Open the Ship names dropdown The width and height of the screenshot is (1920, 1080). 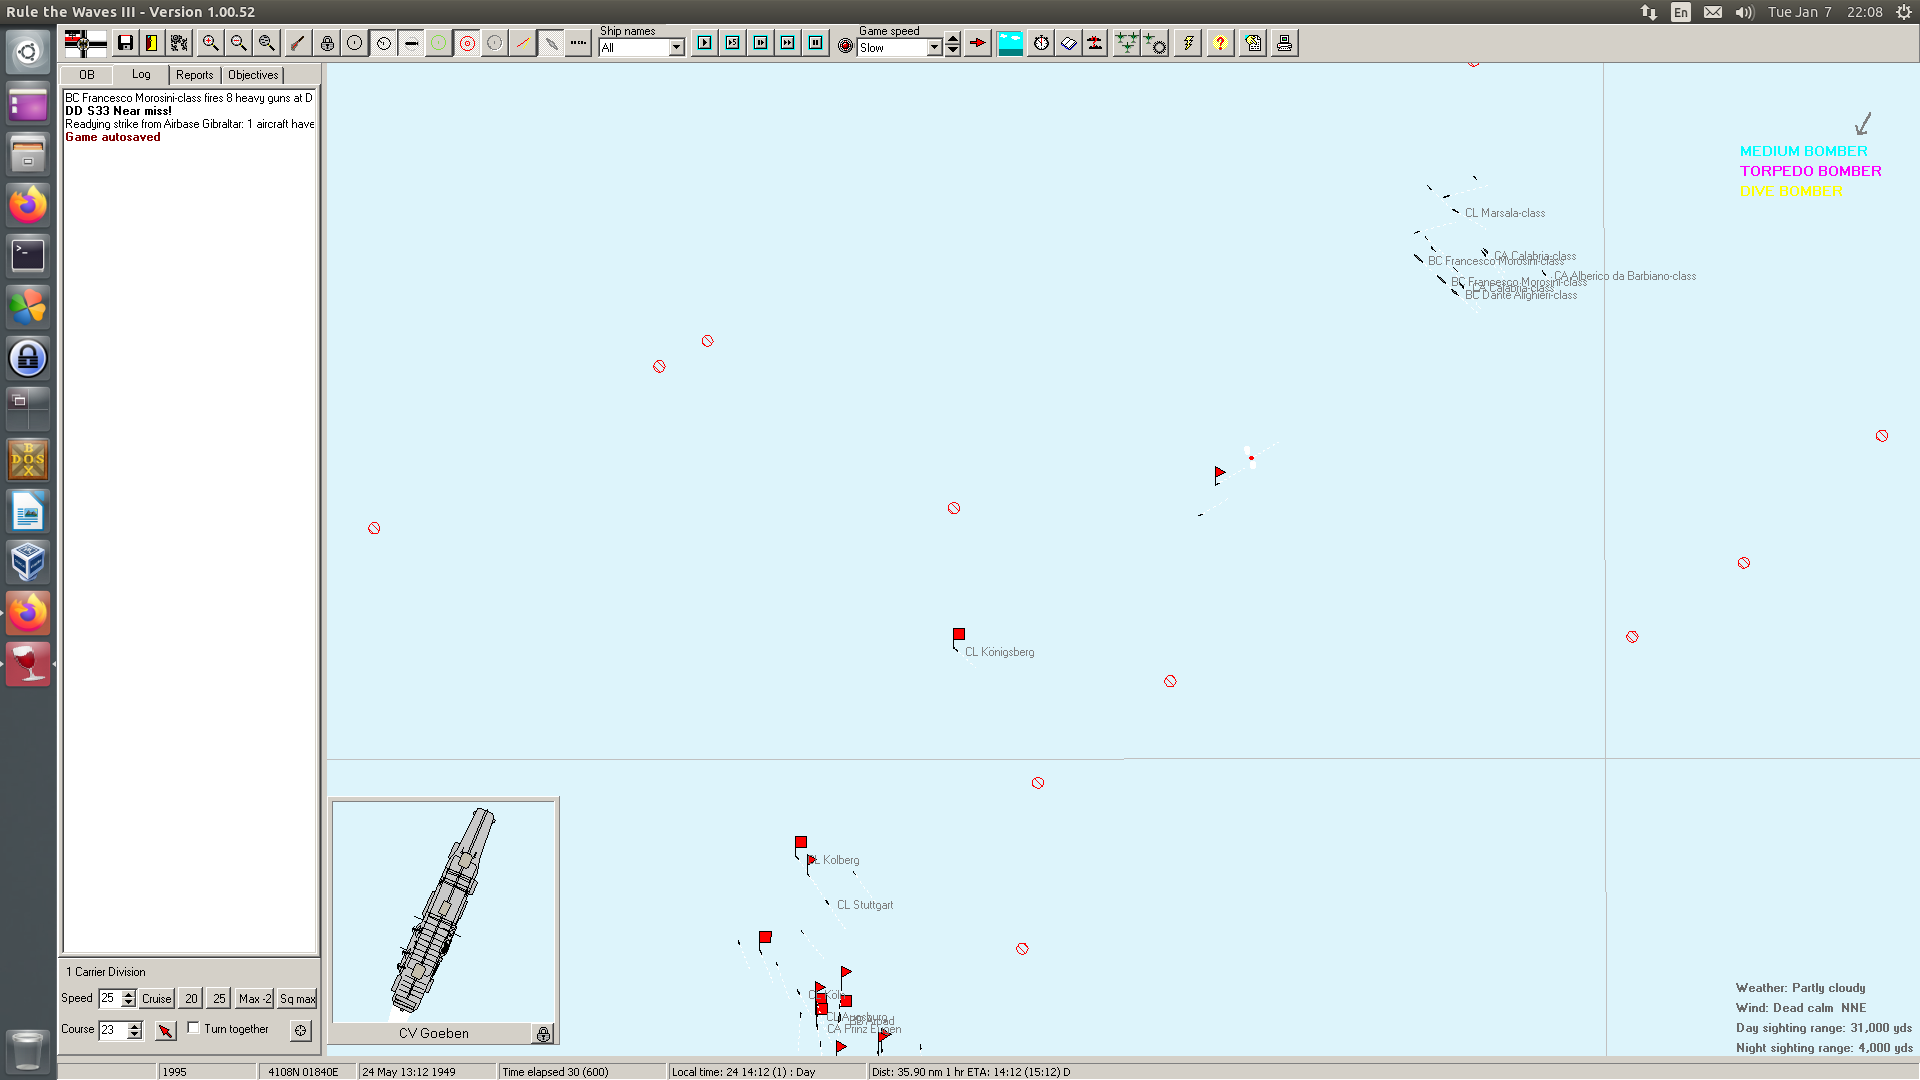coord(677,47)
